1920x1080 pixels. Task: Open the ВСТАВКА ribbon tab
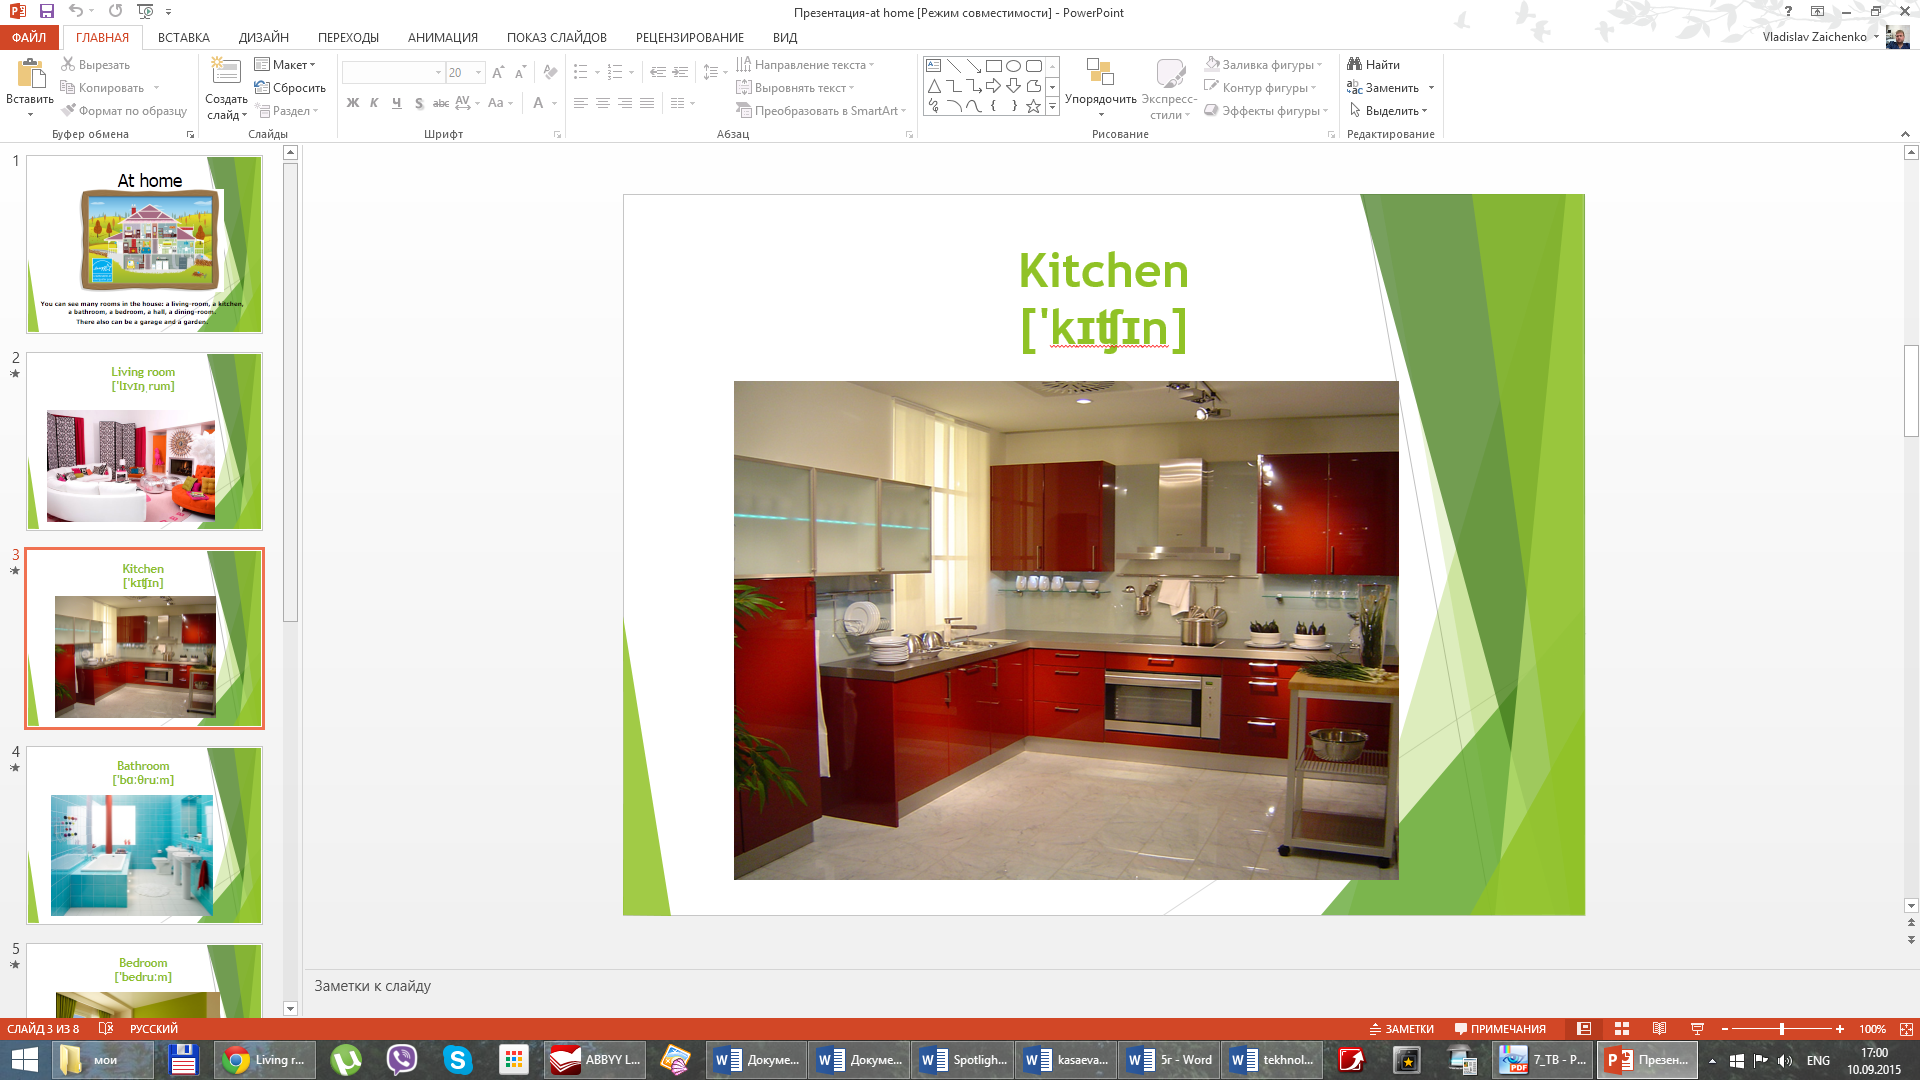coord(183,37)
